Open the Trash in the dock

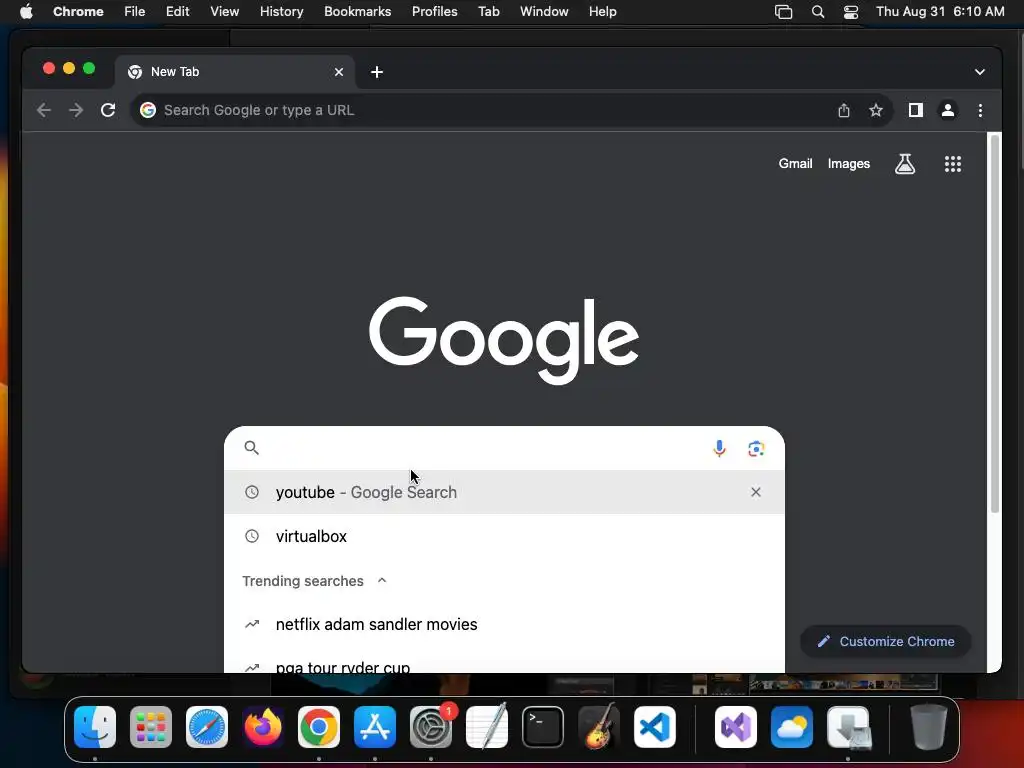click(x=928, y=726)
